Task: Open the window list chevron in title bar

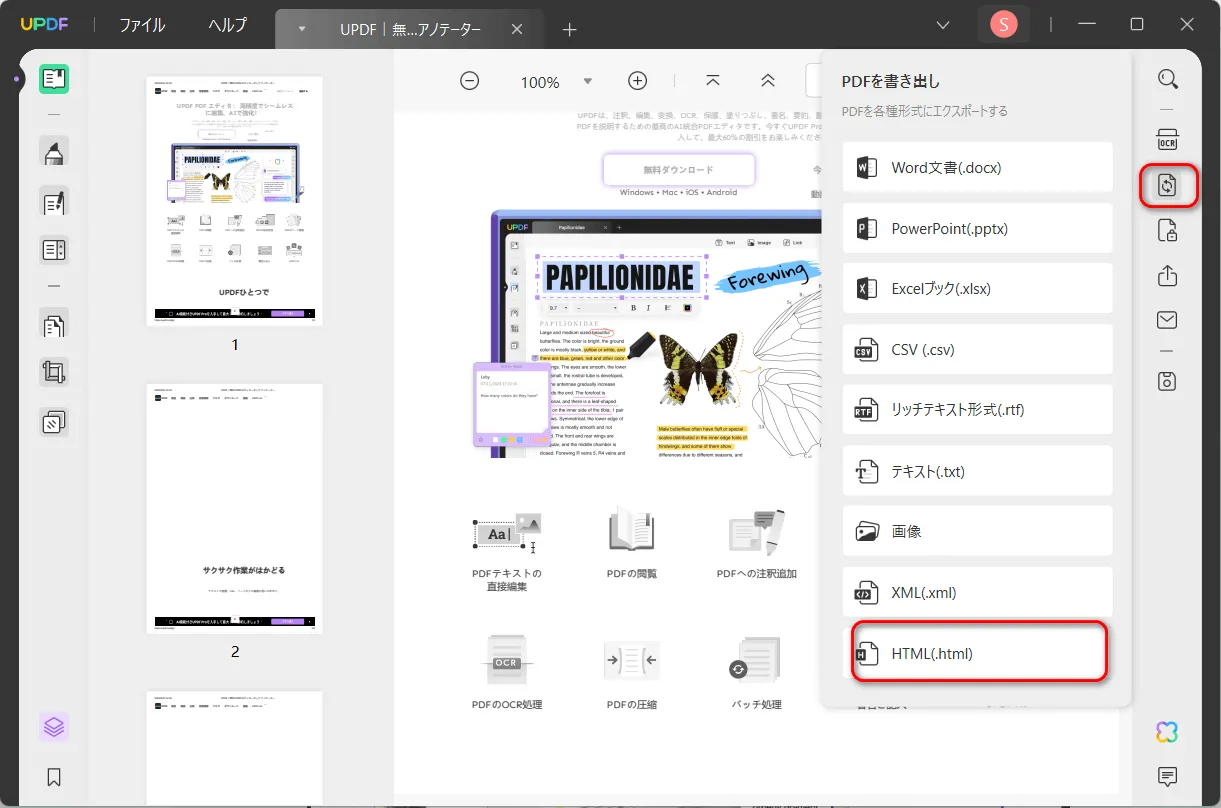Action: (x=942, y=25)
